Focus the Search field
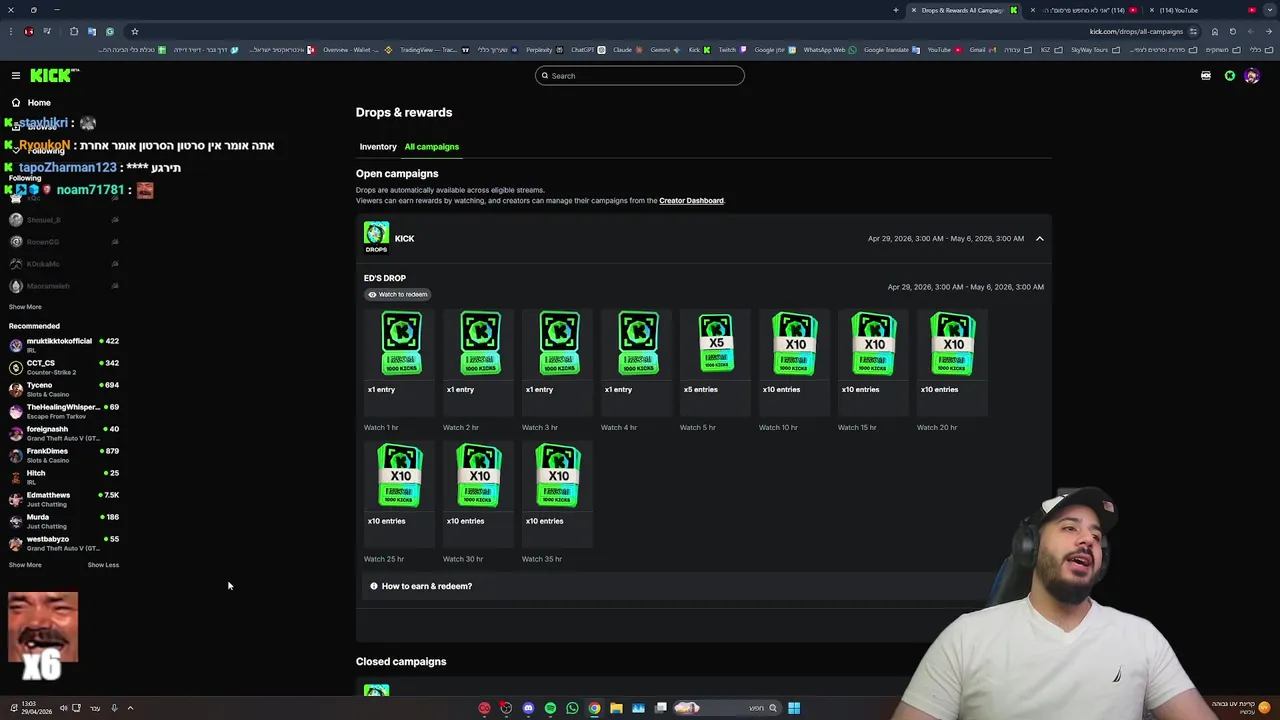 coord(640,76)
